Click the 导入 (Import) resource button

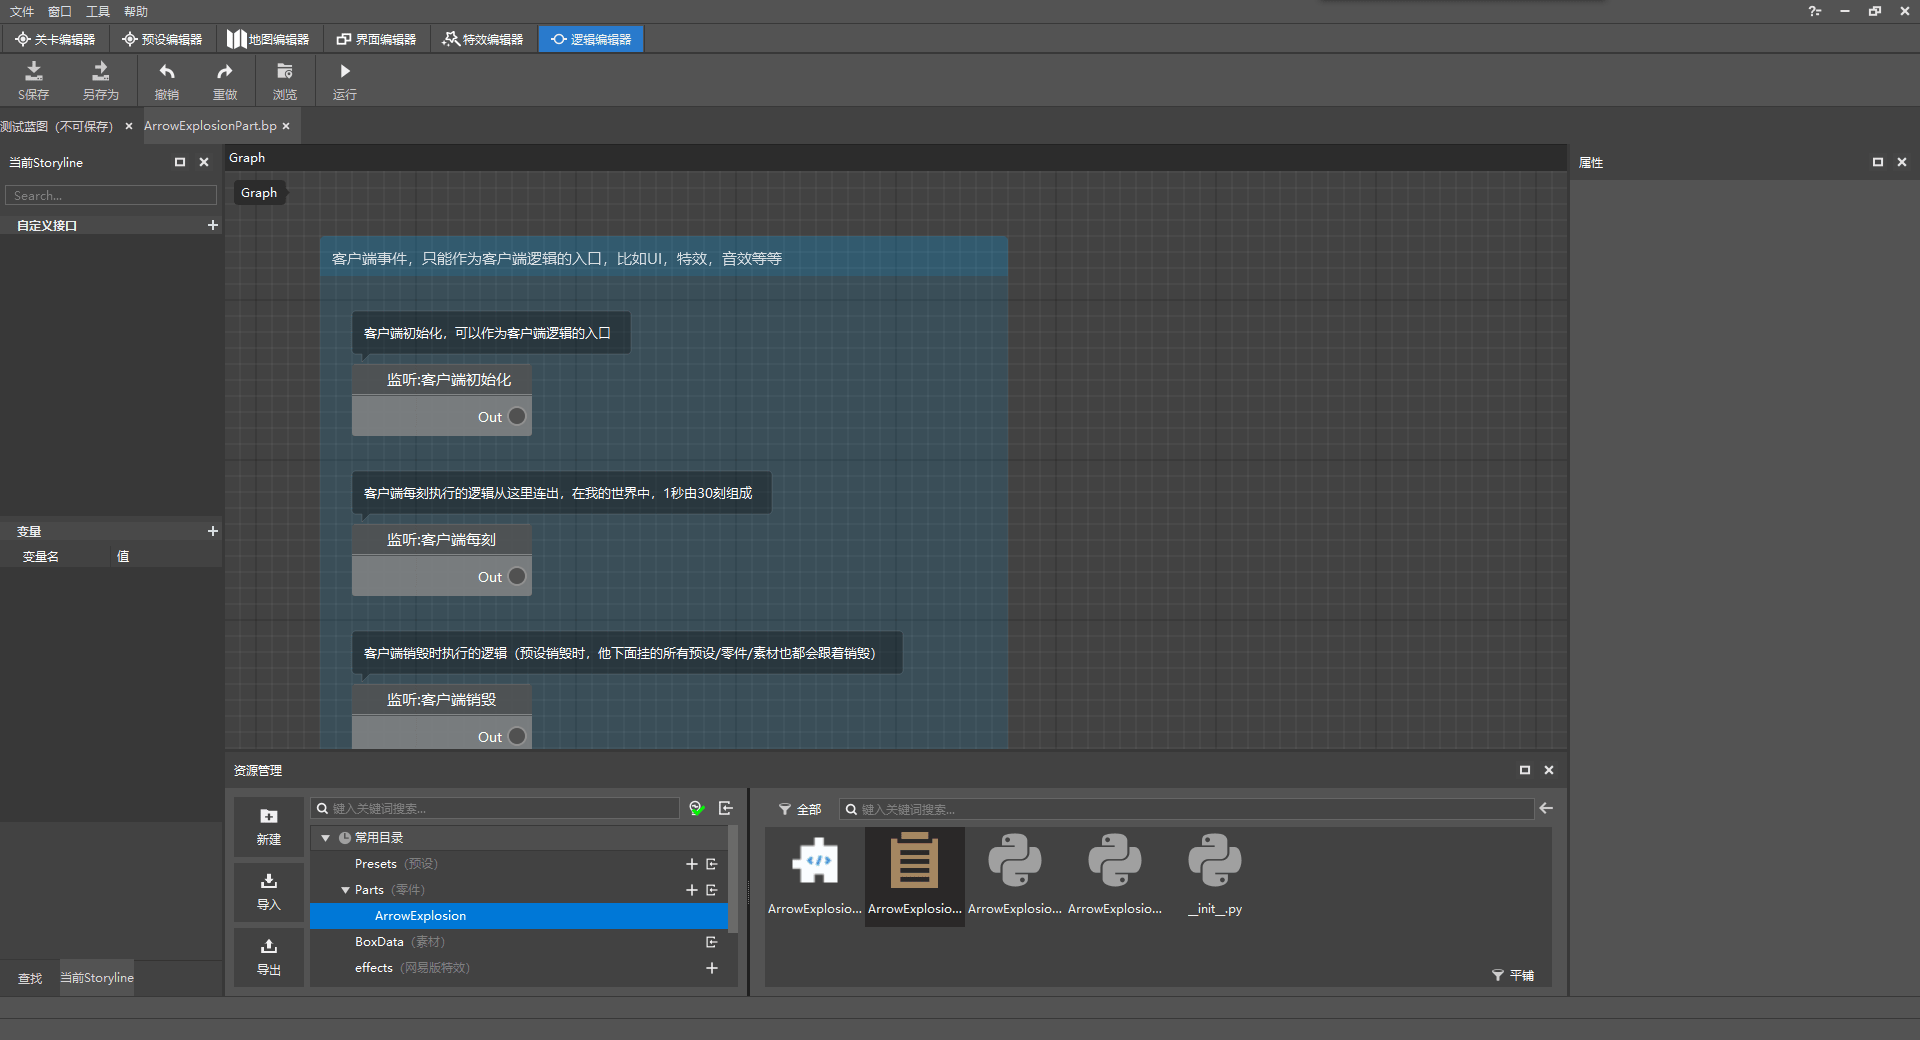(269, 891)
